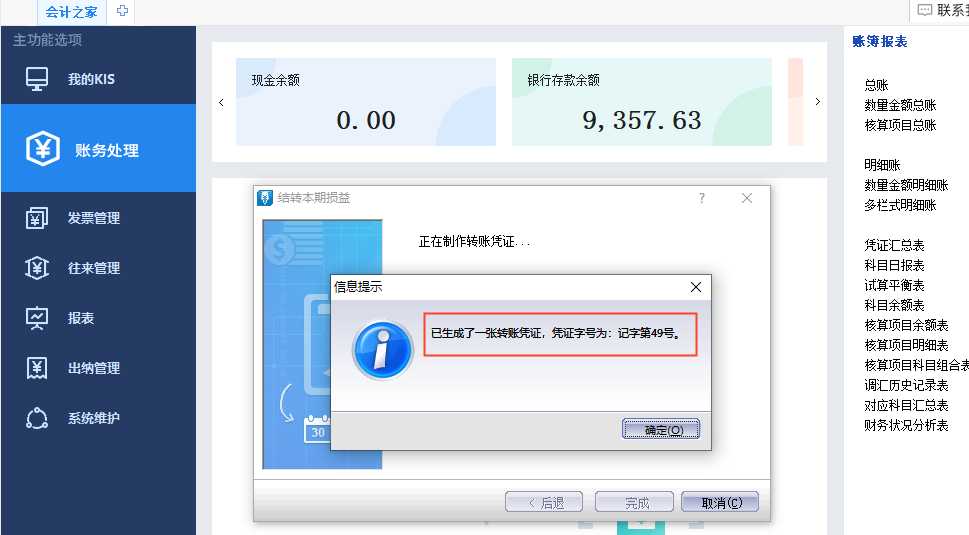Click the blue information icon in dialog
969x535 pixels.
tap(383, 350)
